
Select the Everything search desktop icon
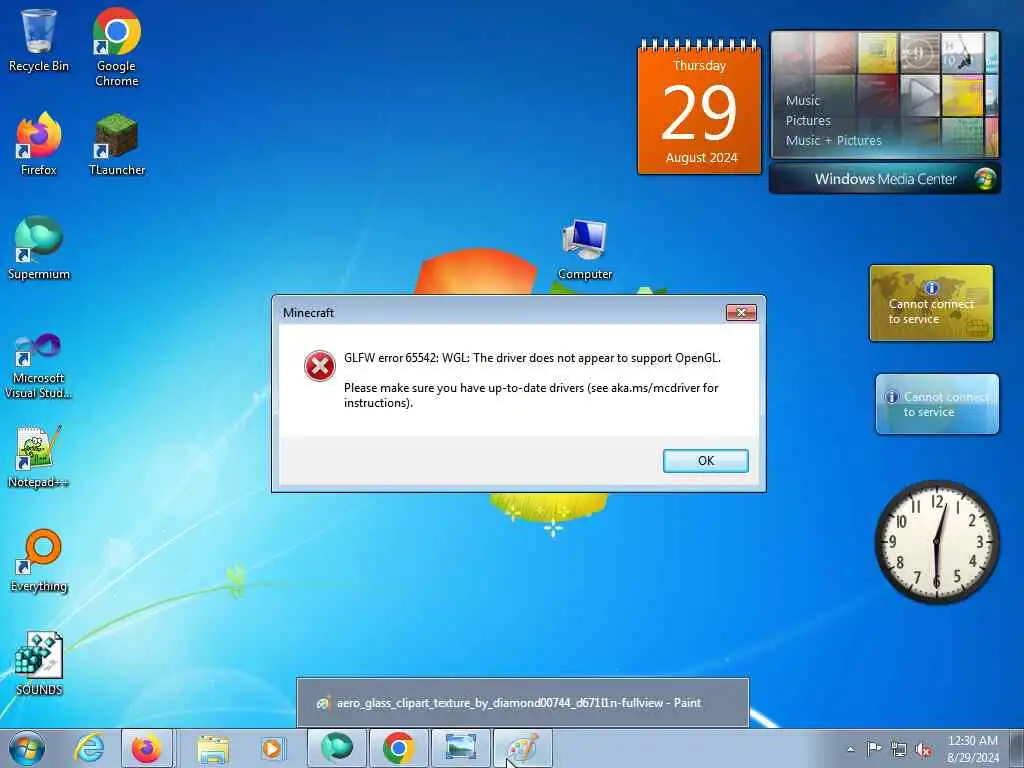coord(39,560)
